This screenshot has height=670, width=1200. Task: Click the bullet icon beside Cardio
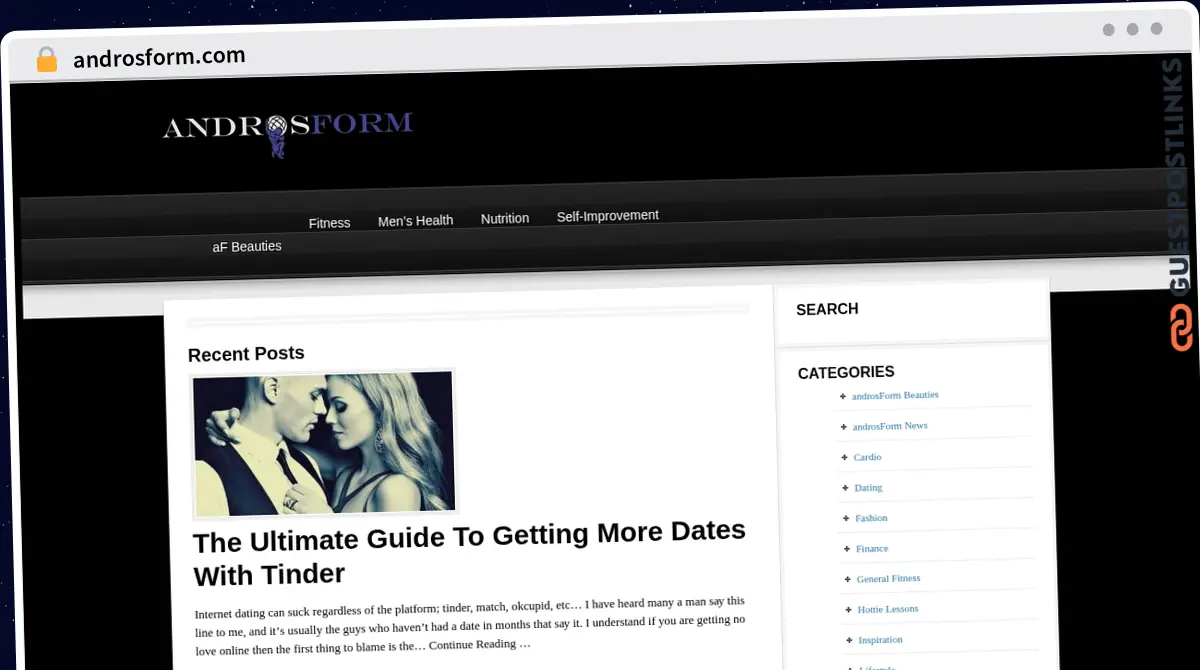pos(844,458)
